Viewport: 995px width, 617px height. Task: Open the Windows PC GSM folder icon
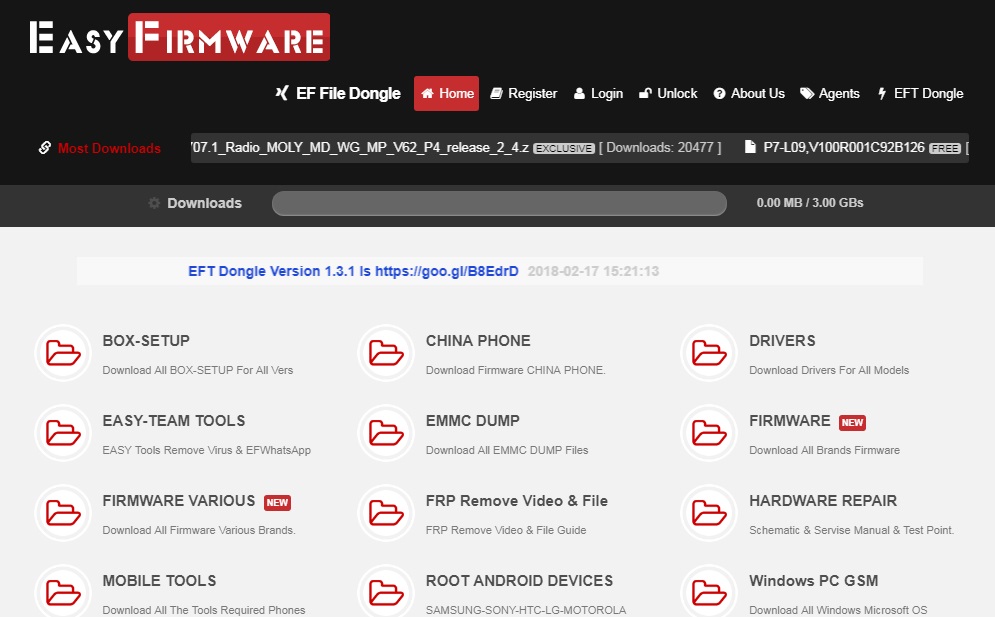coord(708,592)
